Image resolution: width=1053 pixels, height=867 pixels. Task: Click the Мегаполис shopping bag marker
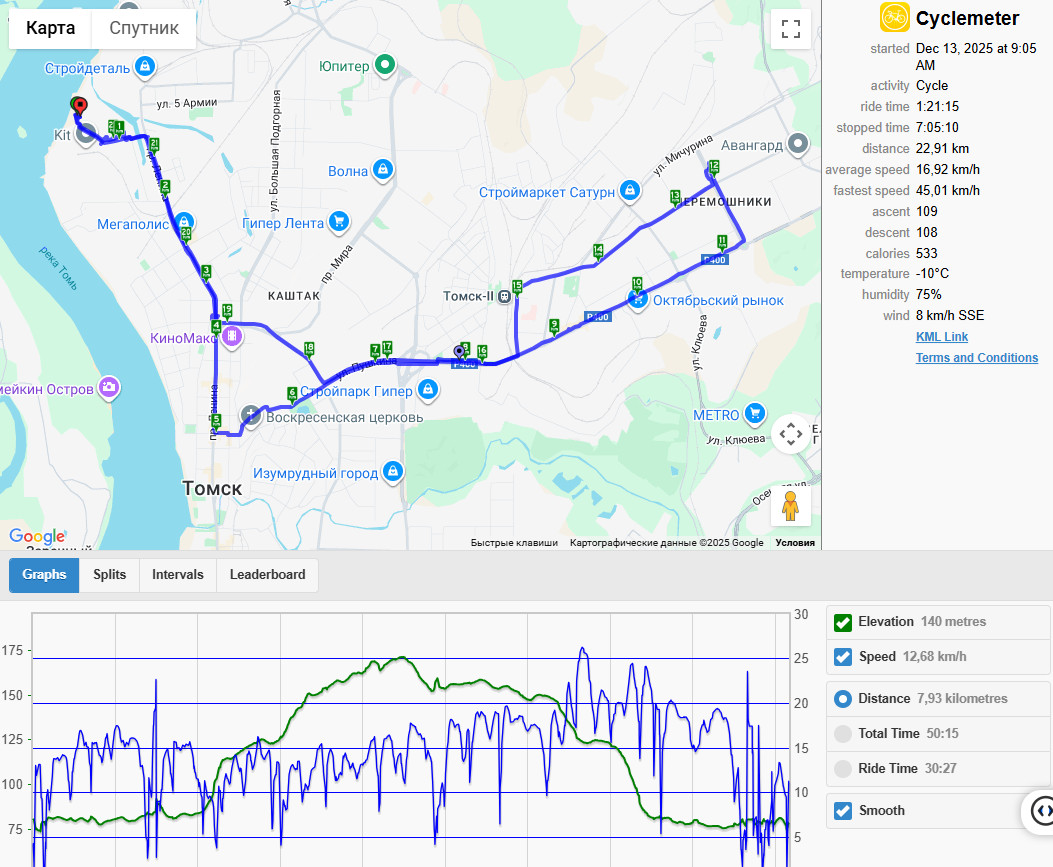coord(184,222)
